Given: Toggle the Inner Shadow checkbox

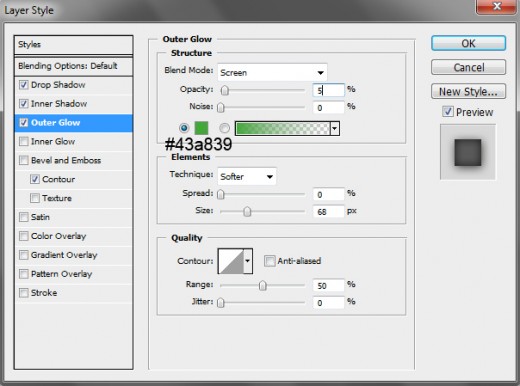Looking at the screenshot, I should pos(24,104).
